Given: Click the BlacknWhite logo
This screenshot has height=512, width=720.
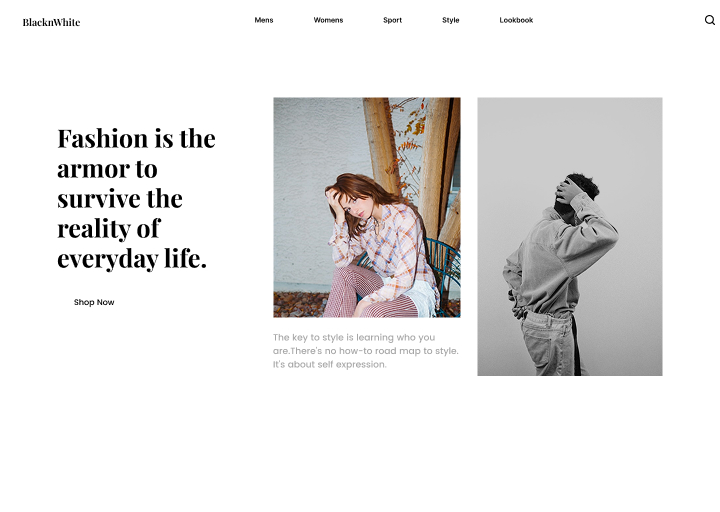Looking at the screenshot, I should point(51,22).
